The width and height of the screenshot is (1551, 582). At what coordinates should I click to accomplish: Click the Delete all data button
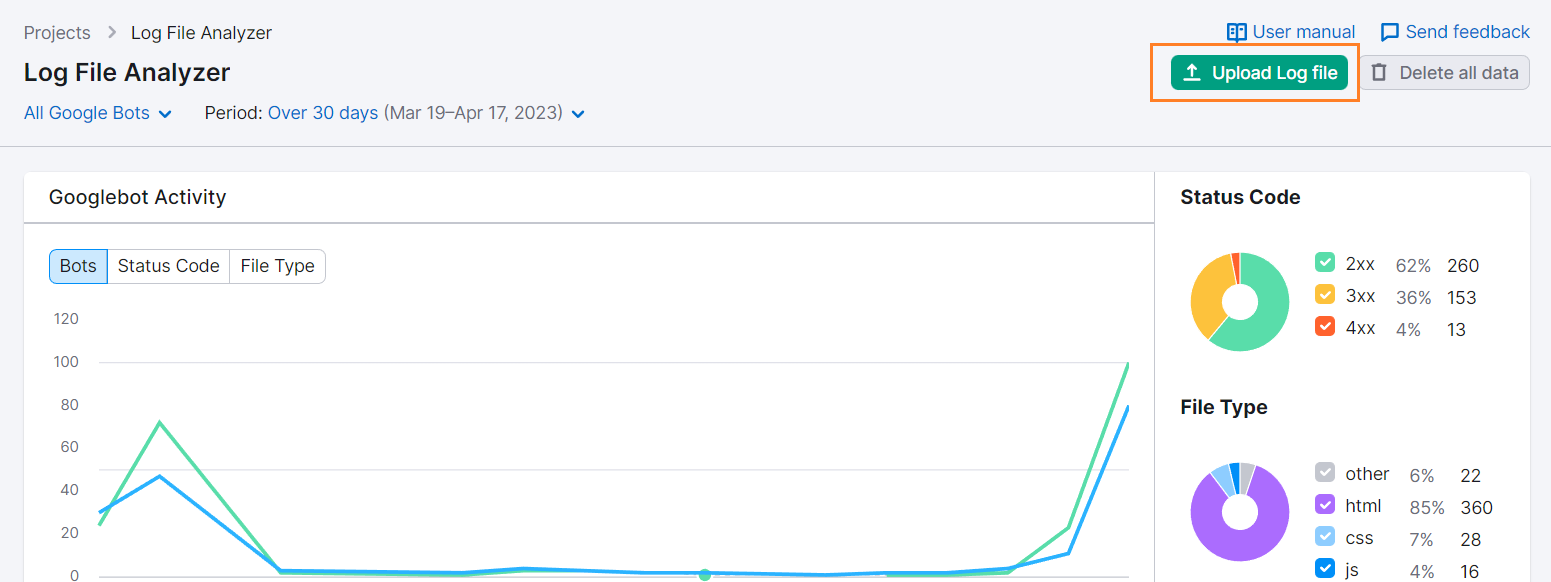tap(1445, 73)
